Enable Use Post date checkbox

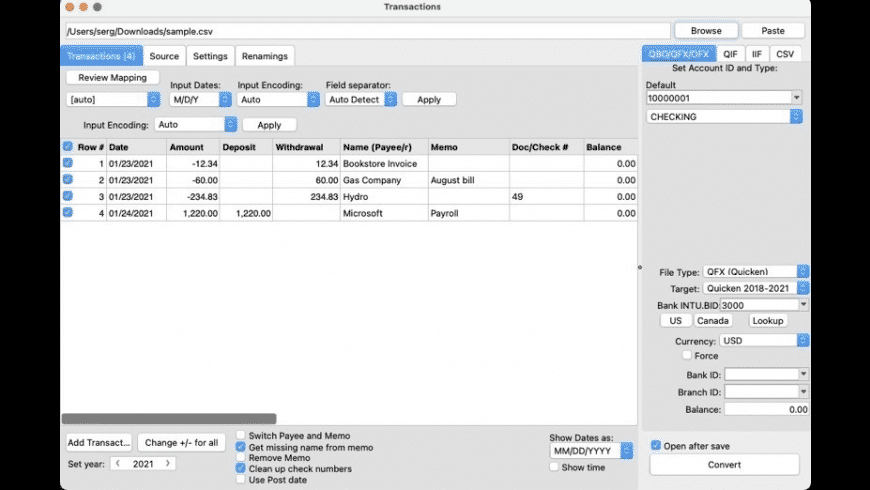pyautogui.click(x=240, y=479)
